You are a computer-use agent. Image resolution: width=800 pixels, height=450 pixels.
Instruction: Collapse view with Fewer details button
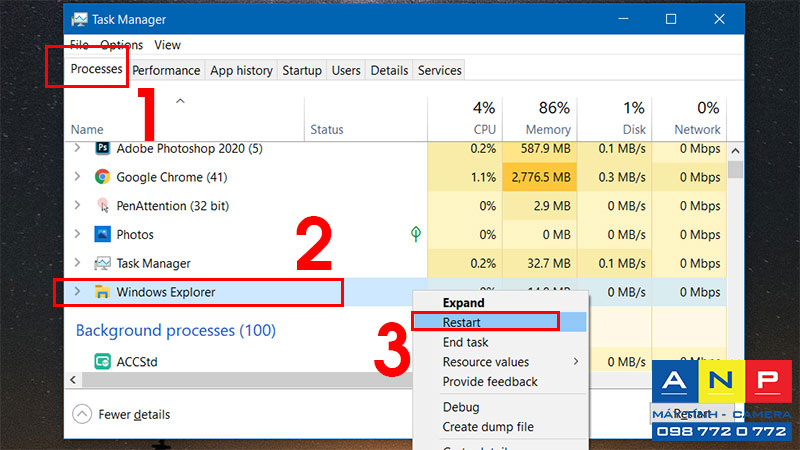121,414
